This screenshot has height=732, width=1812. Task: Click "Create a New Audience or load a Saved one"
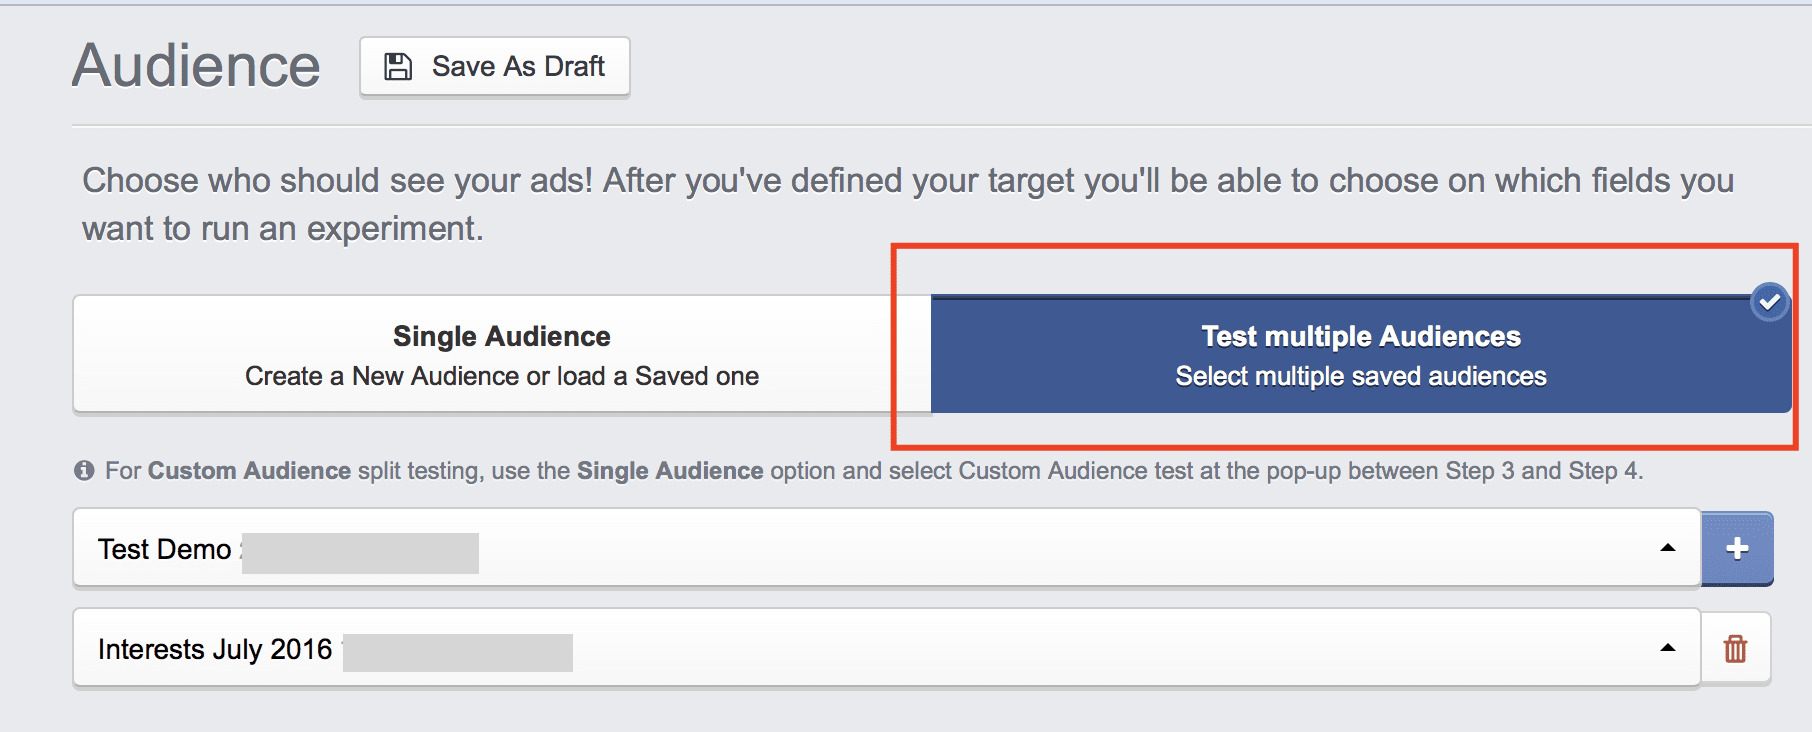(x=501, y=376)
